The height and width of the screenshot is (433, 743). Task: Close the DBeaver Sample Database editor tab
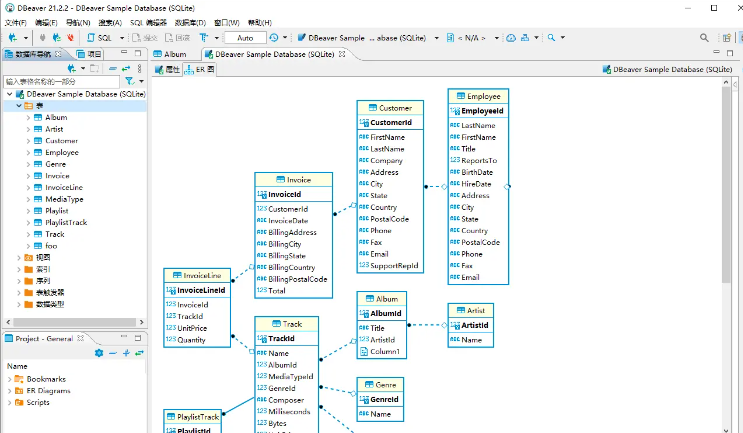pos(342,54)
